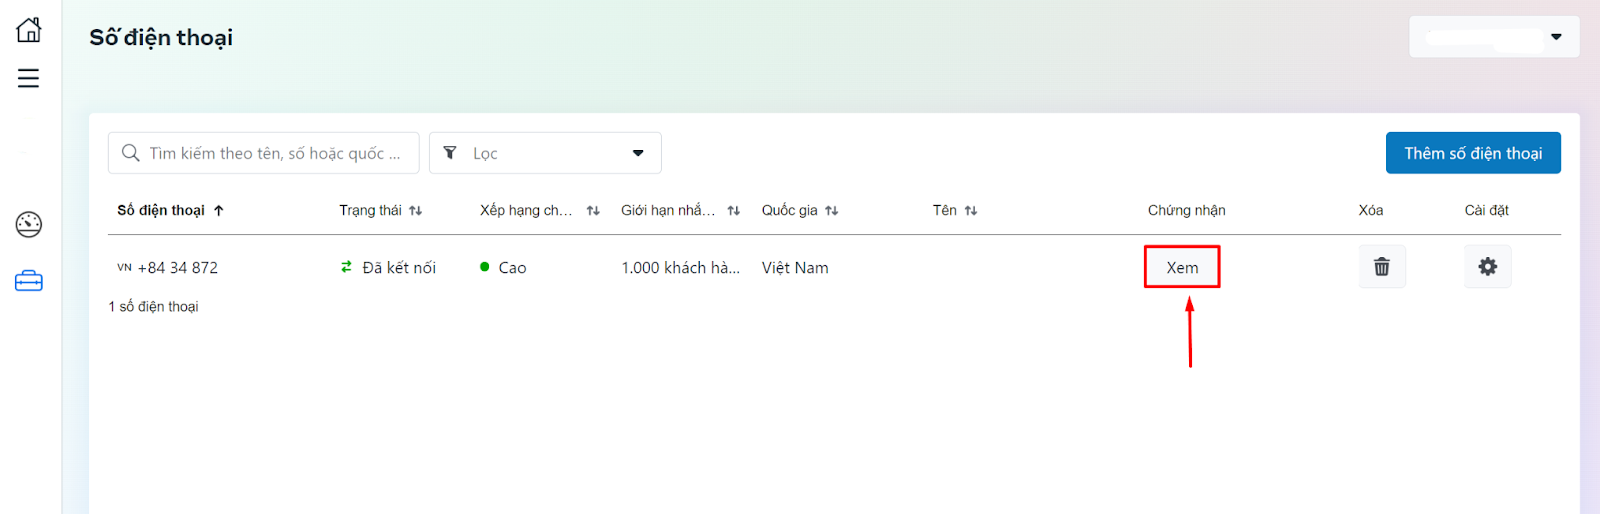Sort by Trạng thái column arrows
Screen dimensions: 1600x514
coord(416,210)
